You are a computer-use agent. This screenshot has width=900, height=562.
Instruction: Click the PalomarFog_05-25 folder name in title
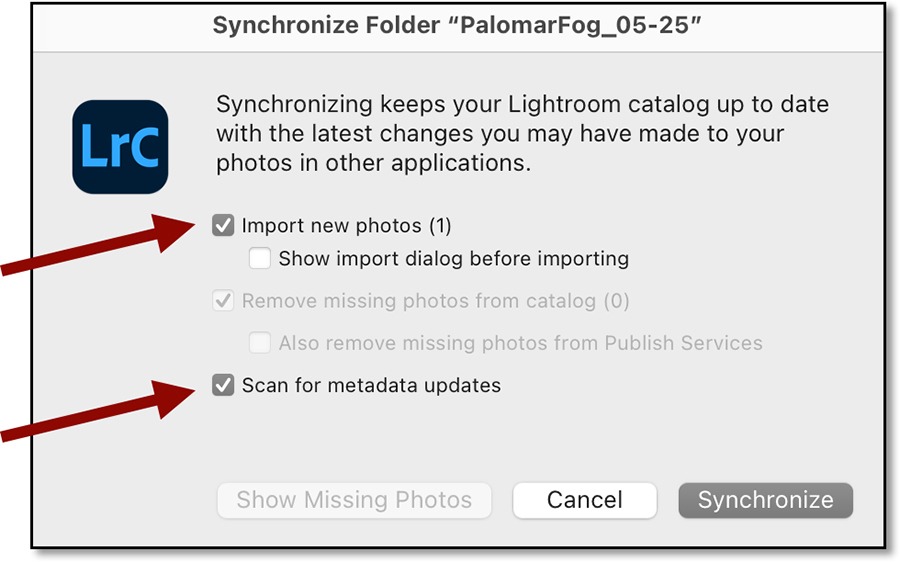click(575, 26)
